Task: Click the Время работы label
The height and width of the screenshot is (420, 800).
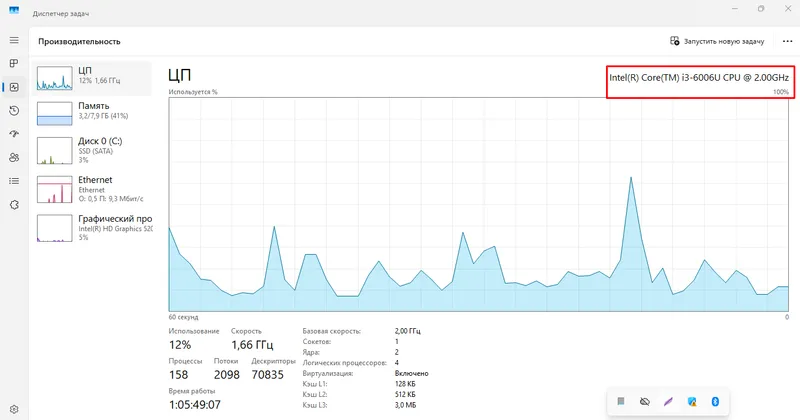Action: (192, 391)
